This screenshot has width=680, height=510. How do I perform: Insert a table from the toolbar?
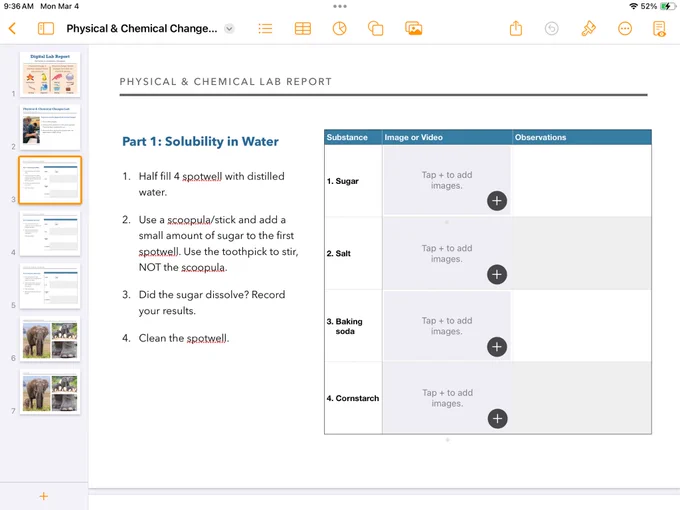point(302,29)
